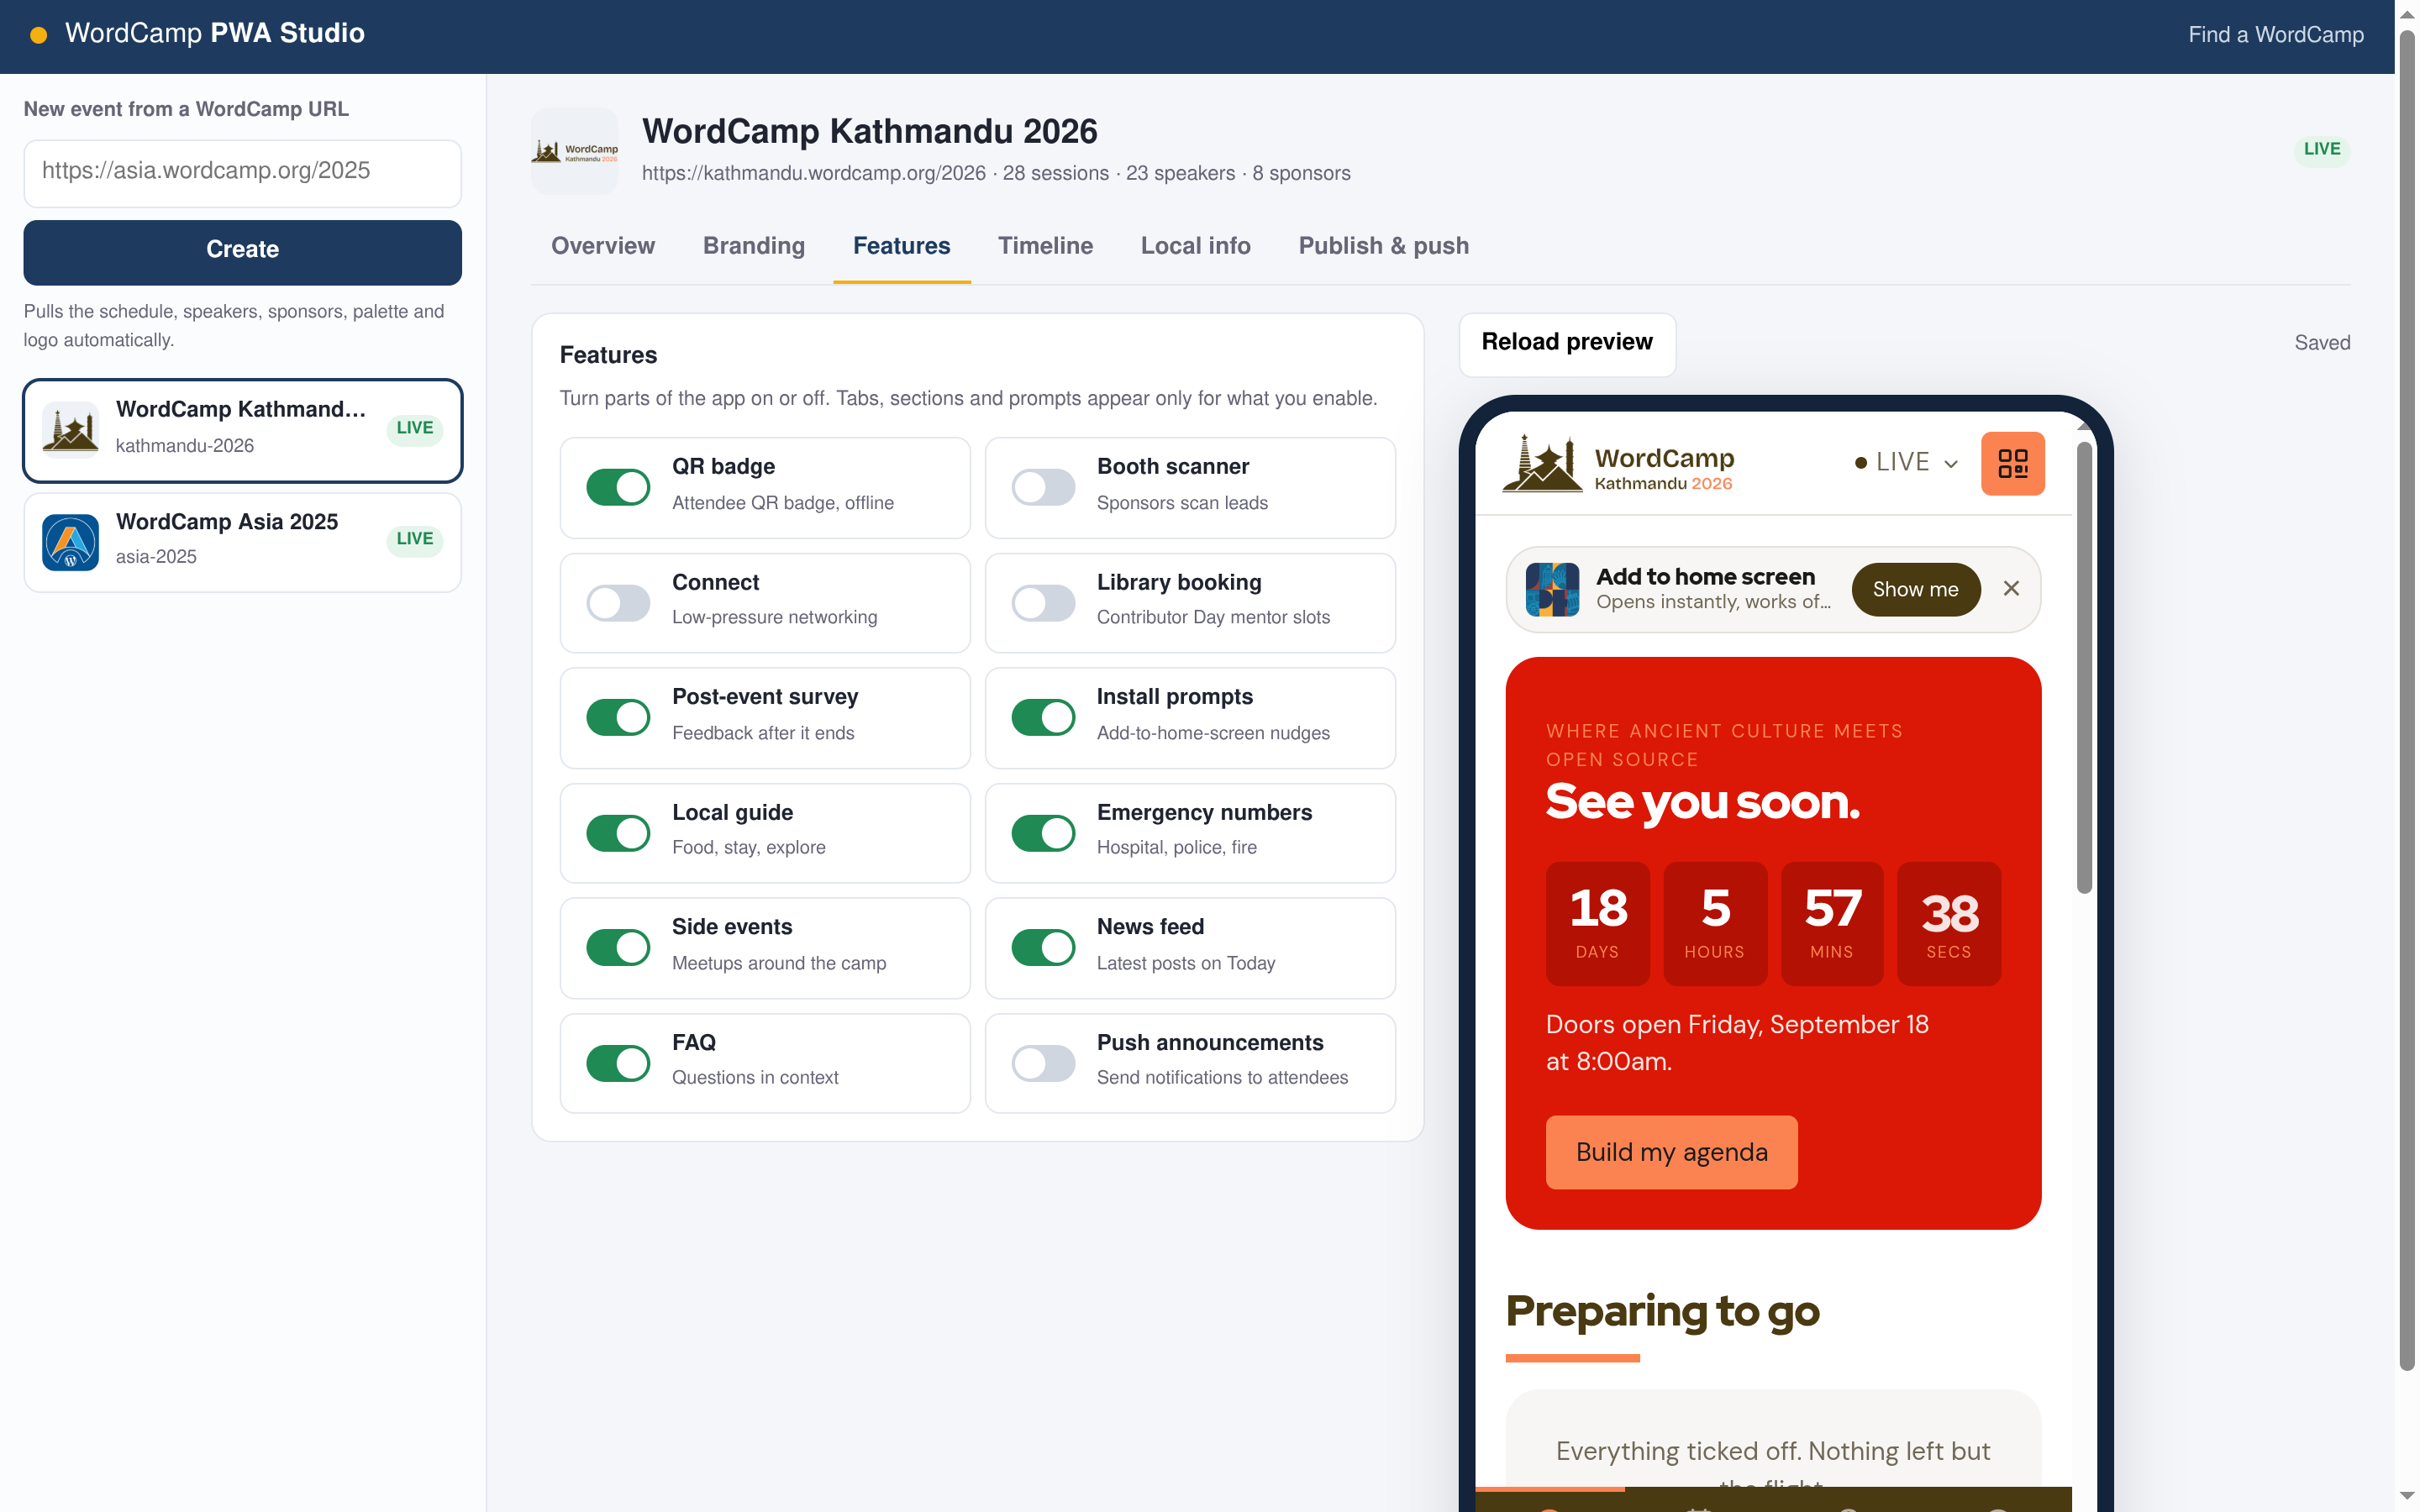Image resolution: width=2420 pixels, height=1512 pixels.
Task: Click the WordCamp URL input field
Action: coord(242,172)
